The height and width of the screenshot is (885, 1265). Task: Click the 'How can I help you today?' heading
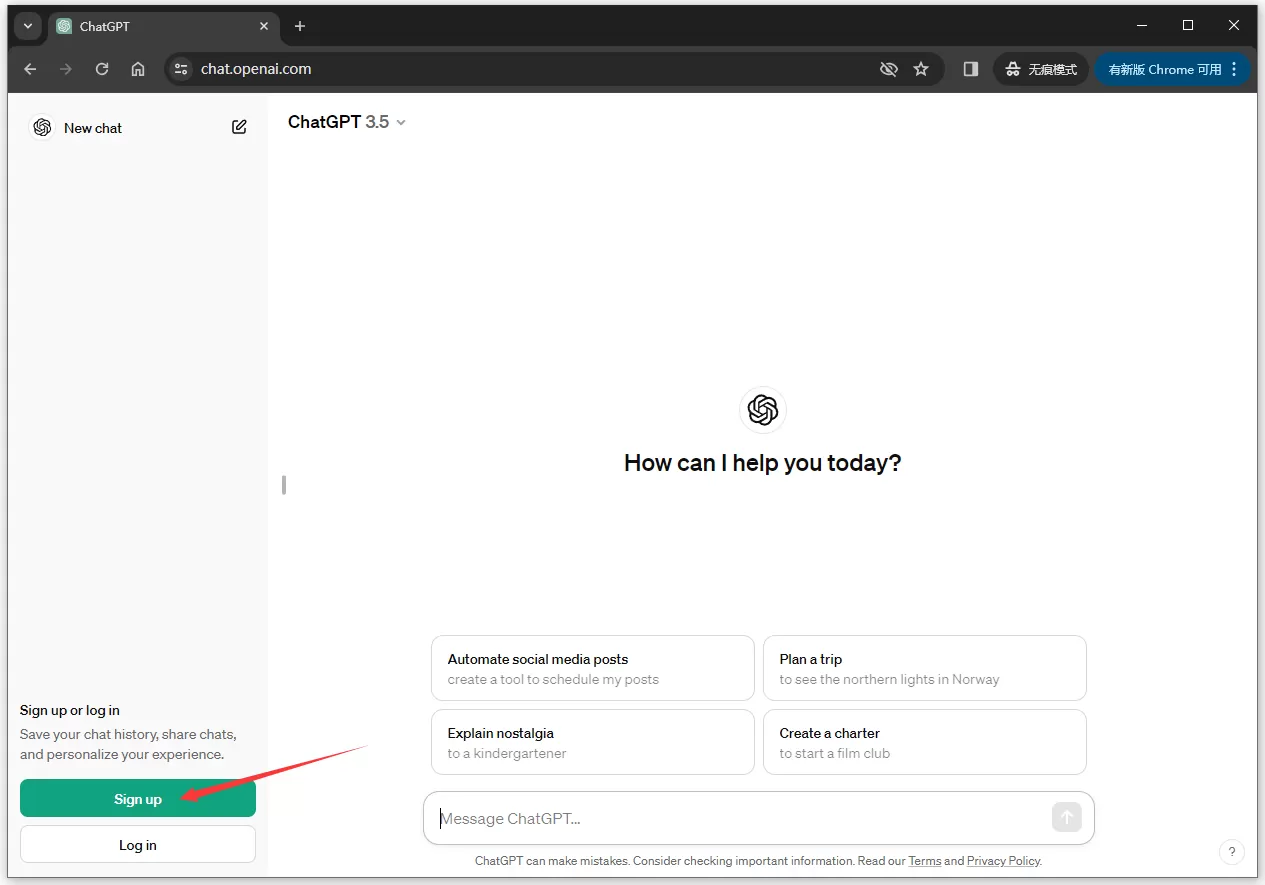pos(763,463)
